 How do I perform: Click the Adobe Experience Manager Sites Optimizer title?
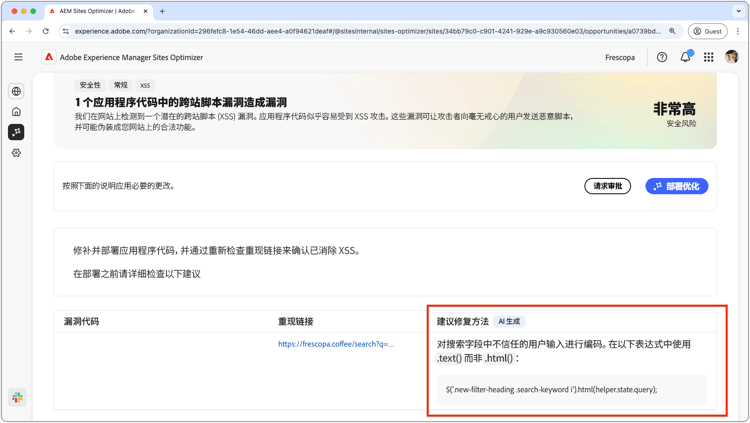131,57
